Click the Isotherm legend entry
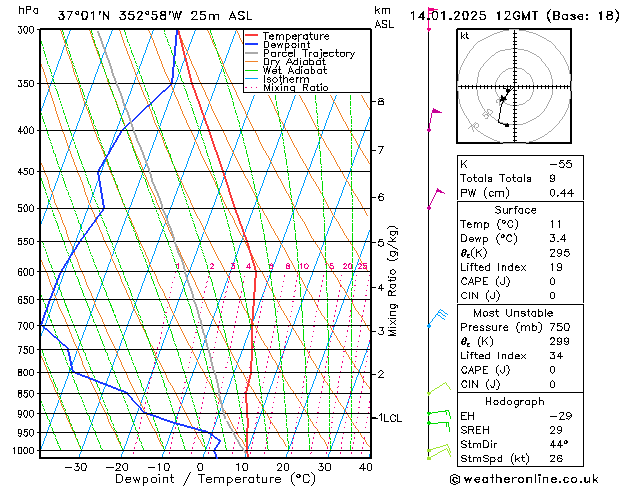 tap(286, 79)
